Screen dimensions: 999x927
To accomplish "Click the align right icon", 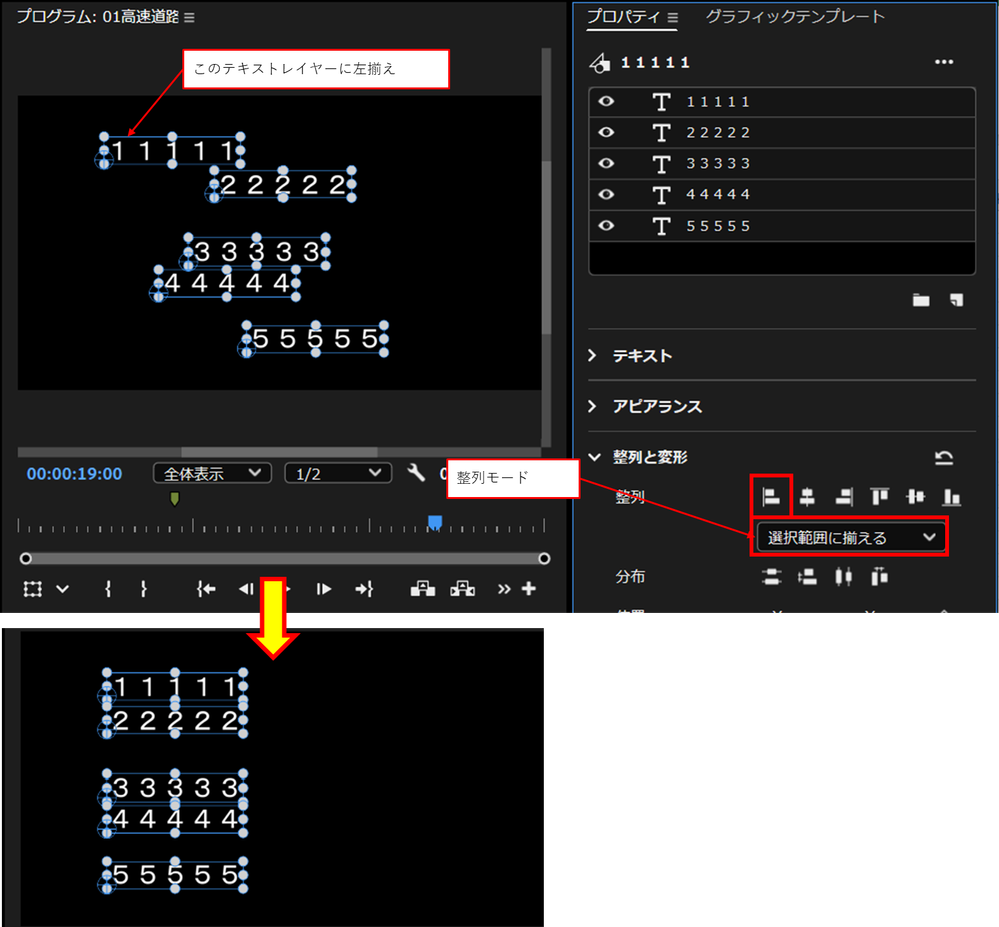I will (844, 496).
